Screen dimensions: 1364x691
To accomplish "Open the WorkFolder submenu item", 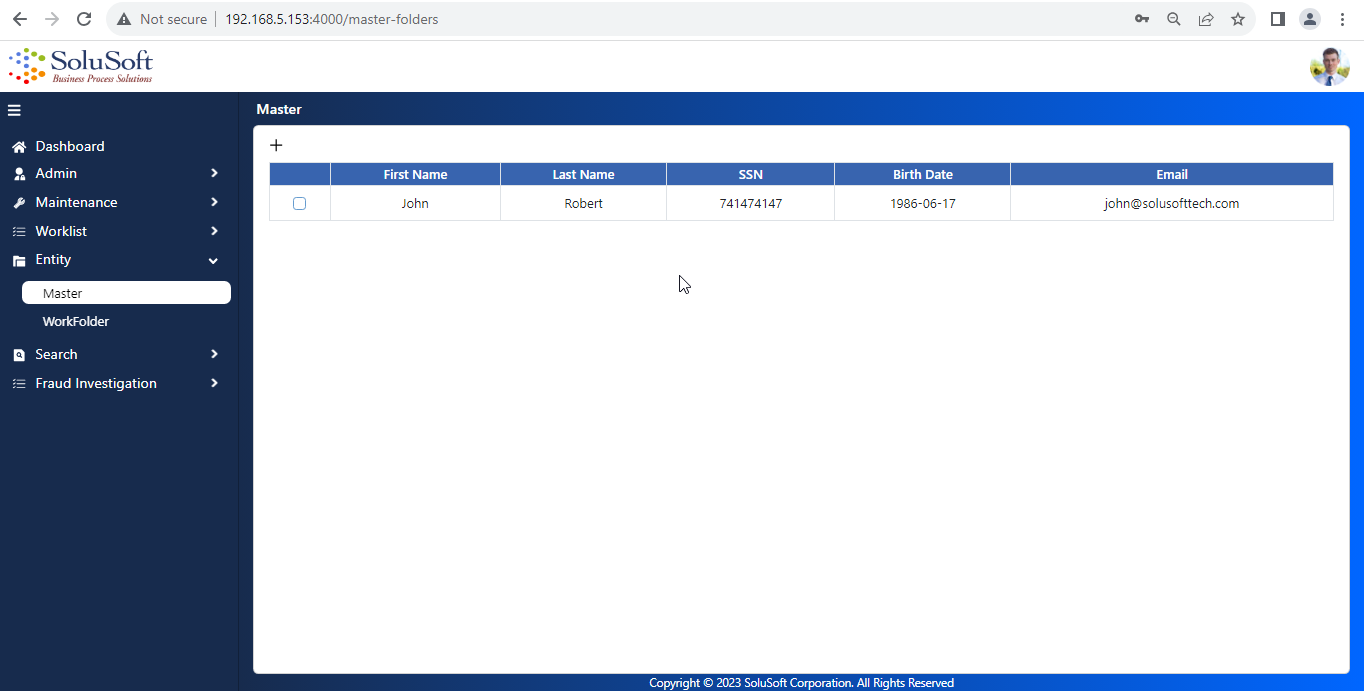I will pos(76,322).
